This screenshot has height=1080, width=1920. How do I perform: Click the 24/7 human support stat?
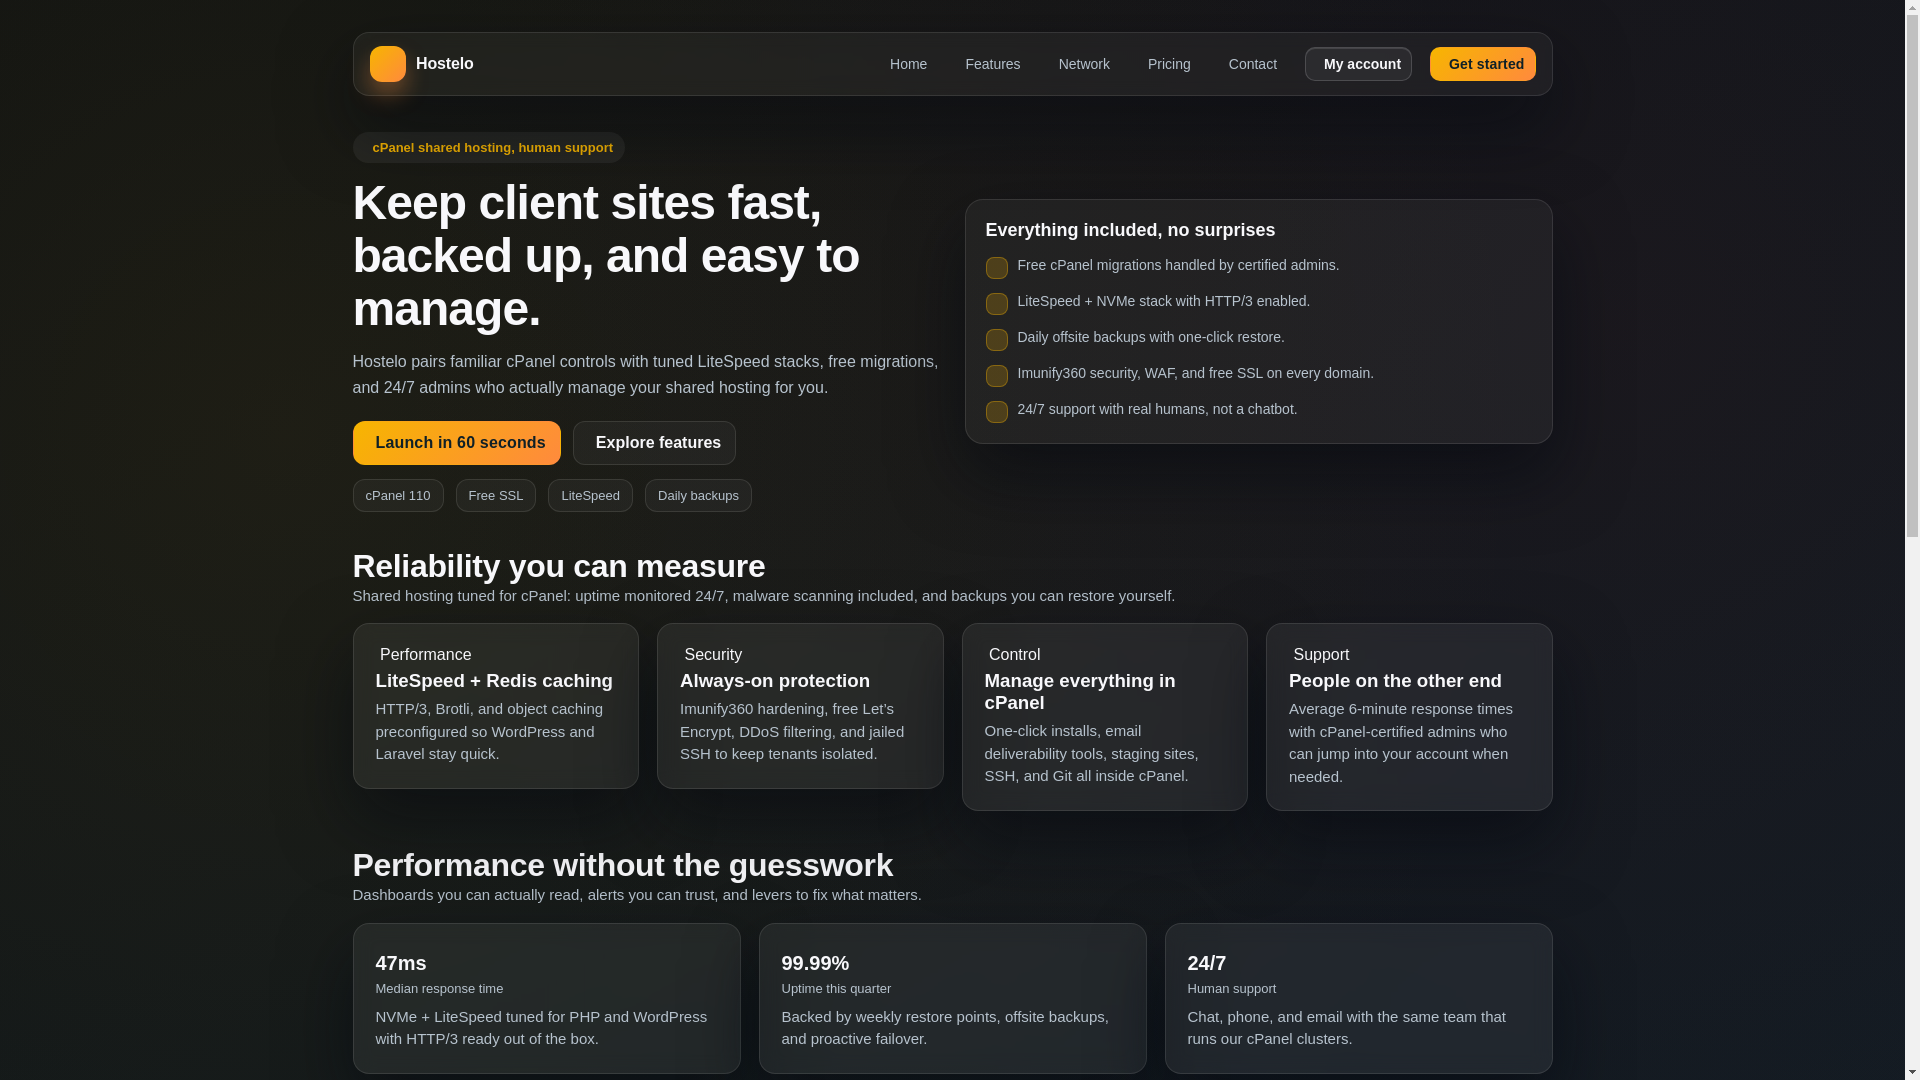click(1207, 963)
